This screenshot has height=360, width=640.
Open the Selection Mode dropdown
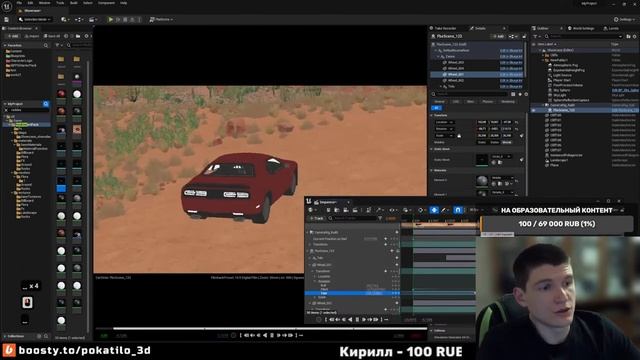tap(35, 19)
